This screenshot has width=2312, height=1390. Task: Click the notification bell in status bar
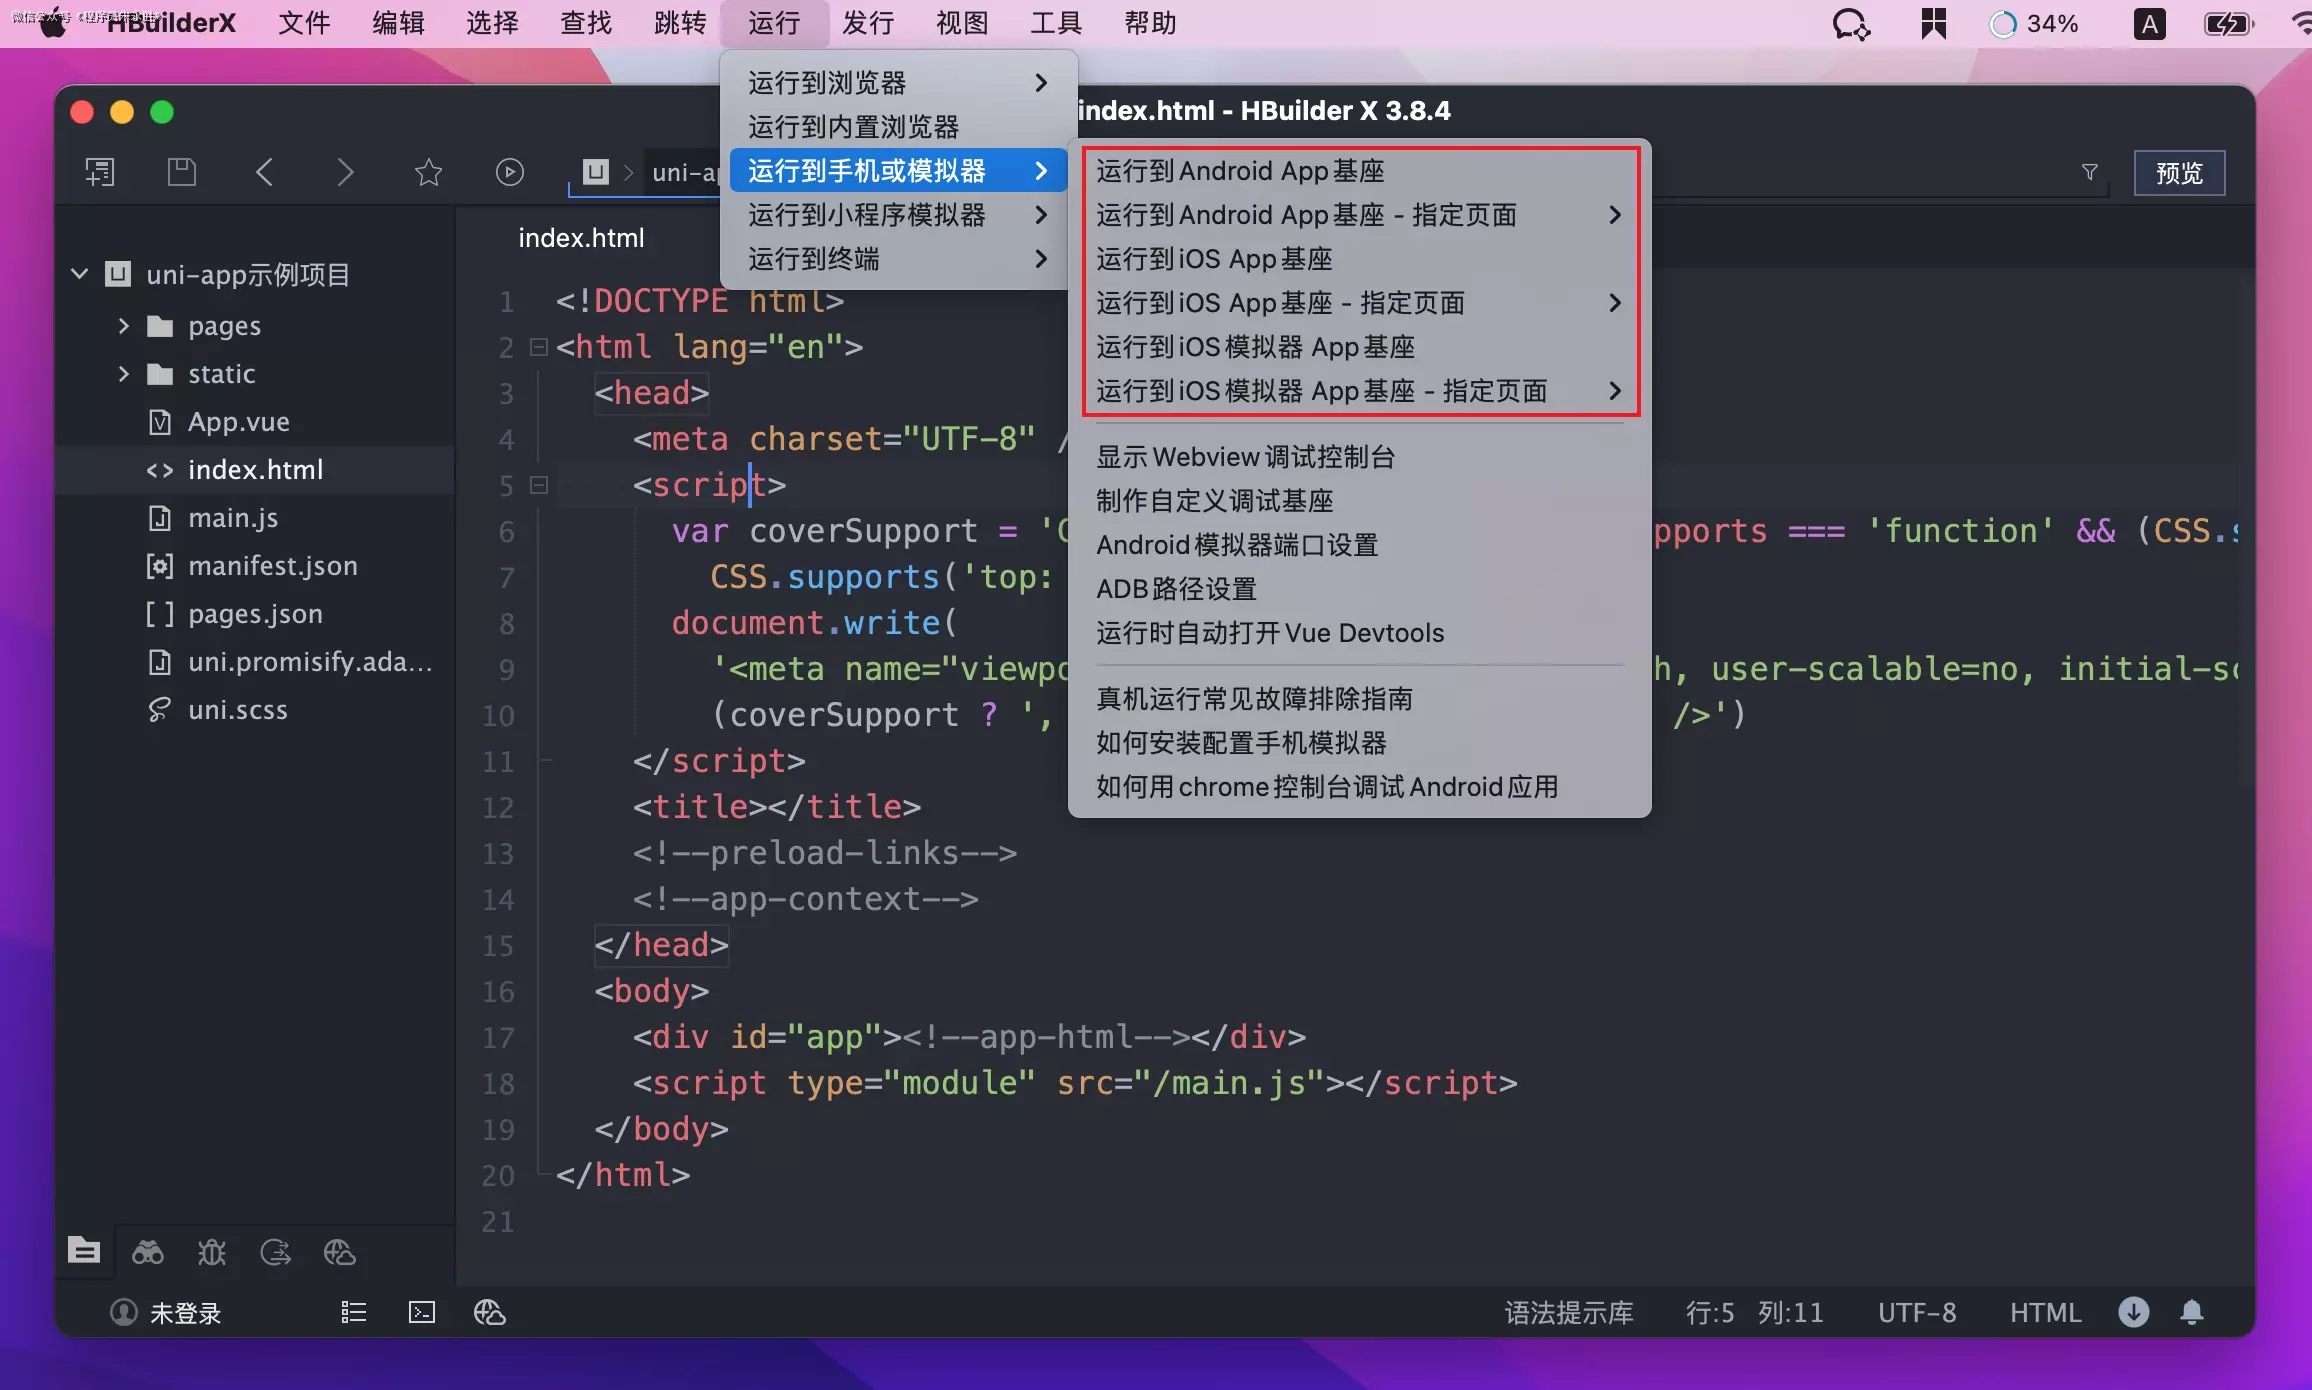point(2192,1312)
